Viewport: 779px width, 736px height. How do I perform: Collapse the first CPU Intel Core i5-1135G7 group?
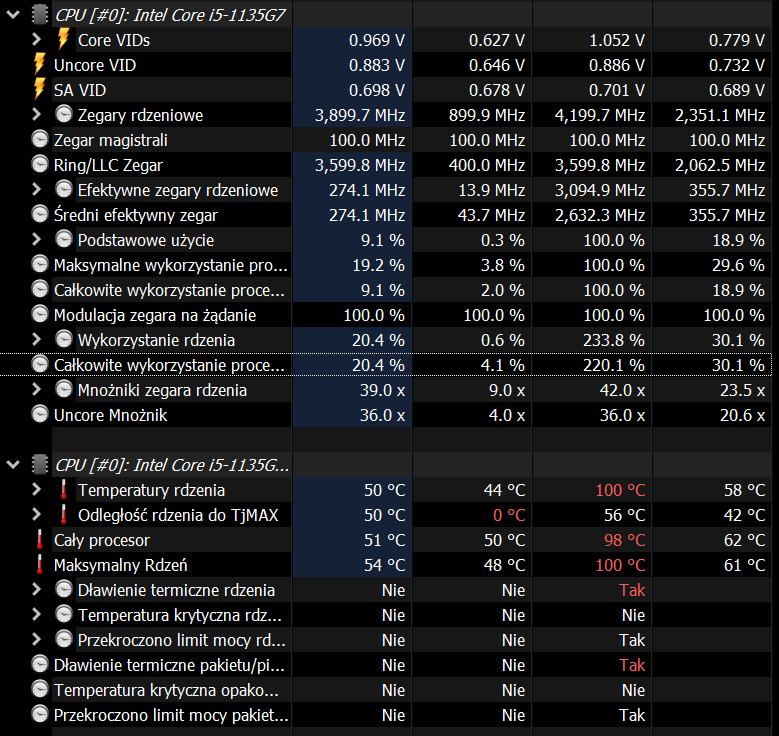[13, 15]
